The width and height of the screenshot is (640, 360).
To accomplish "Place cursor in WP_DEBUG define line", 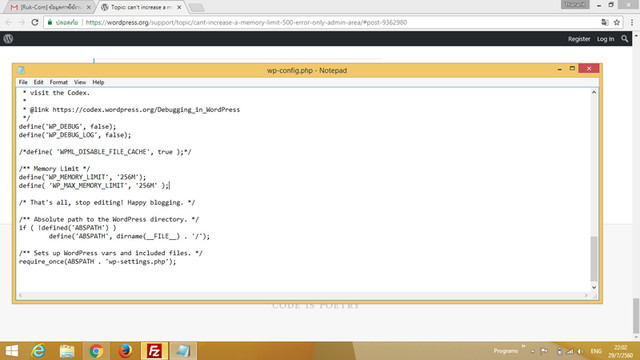I will tap(67, 127).
